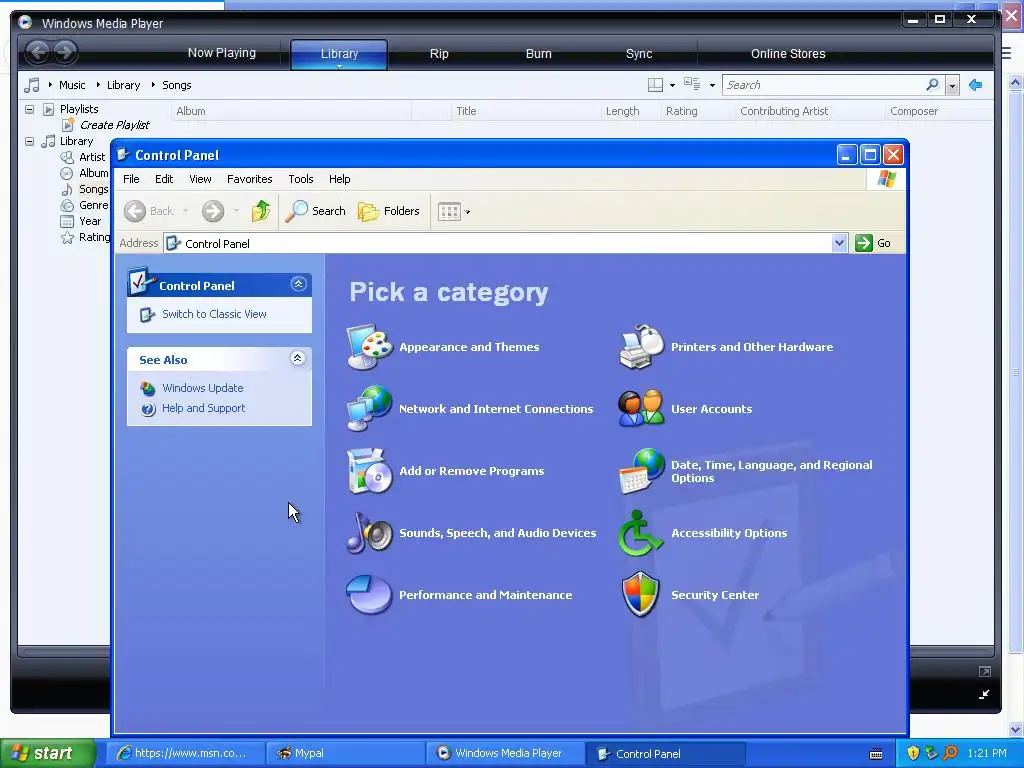The width and height of the screenshot is (1024, 768).
Task: Open the Tools menu
Action: click(x=301, y=179)
